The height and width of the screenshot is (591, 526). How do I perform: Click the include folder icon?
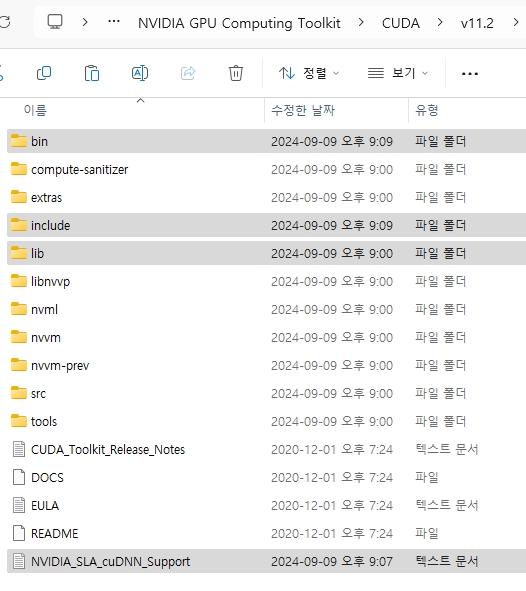point(19,225)
